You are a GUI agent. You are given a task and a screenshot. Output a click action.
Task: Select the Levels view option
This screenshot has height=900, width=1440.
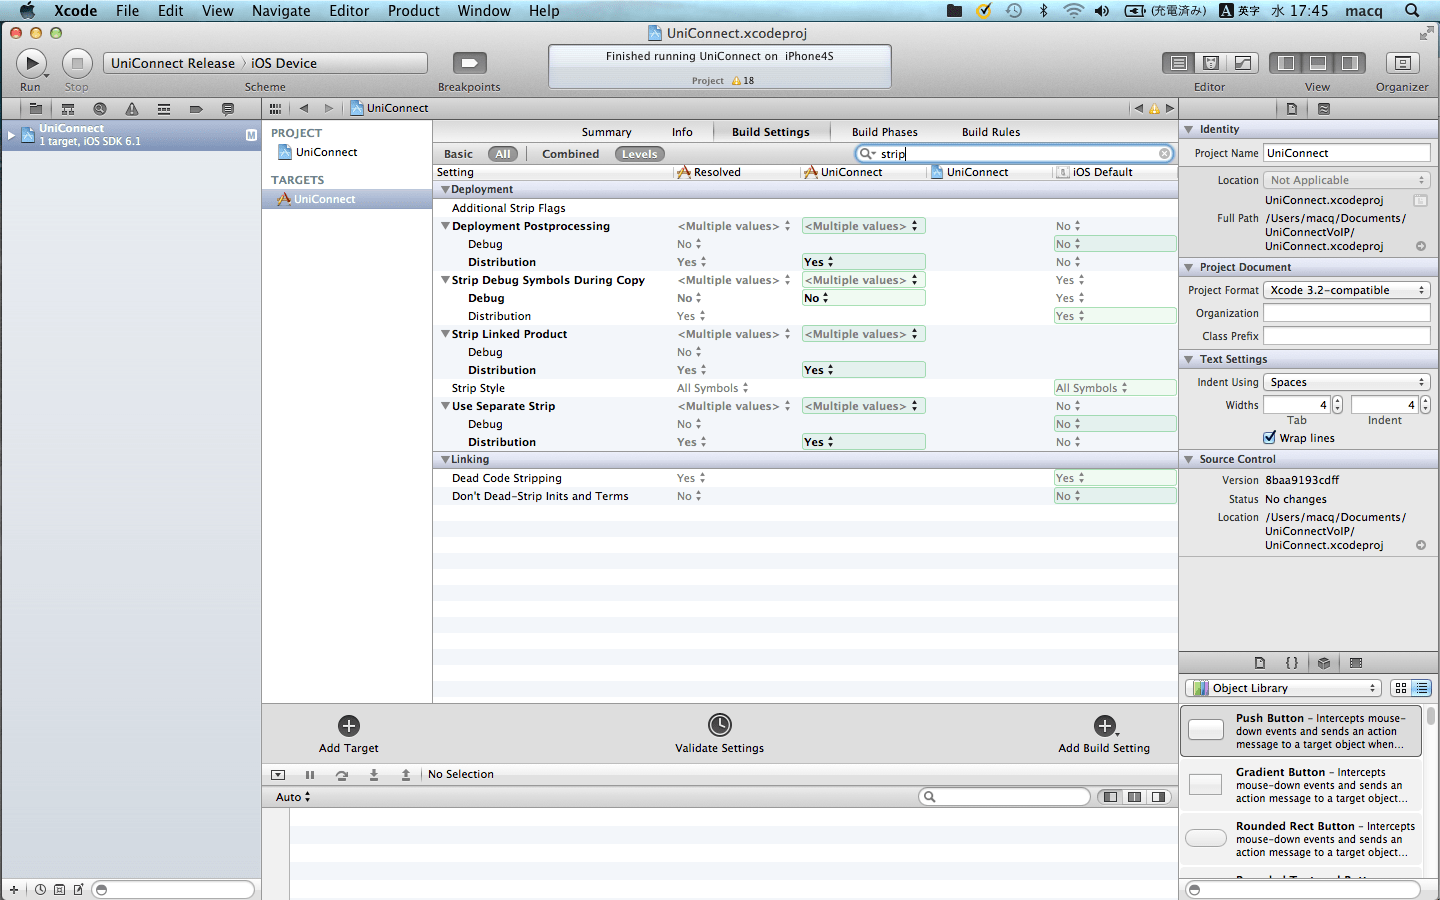[640, 154]
